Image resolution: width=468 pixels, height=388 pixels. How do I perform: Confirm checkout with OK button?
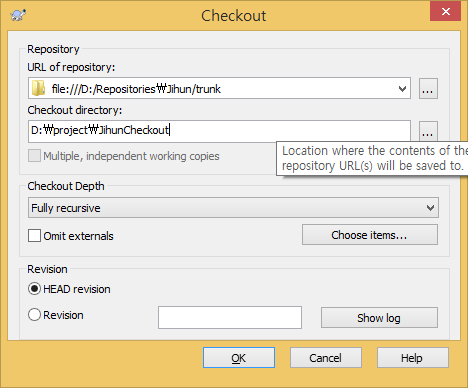[x=239, y=358]
